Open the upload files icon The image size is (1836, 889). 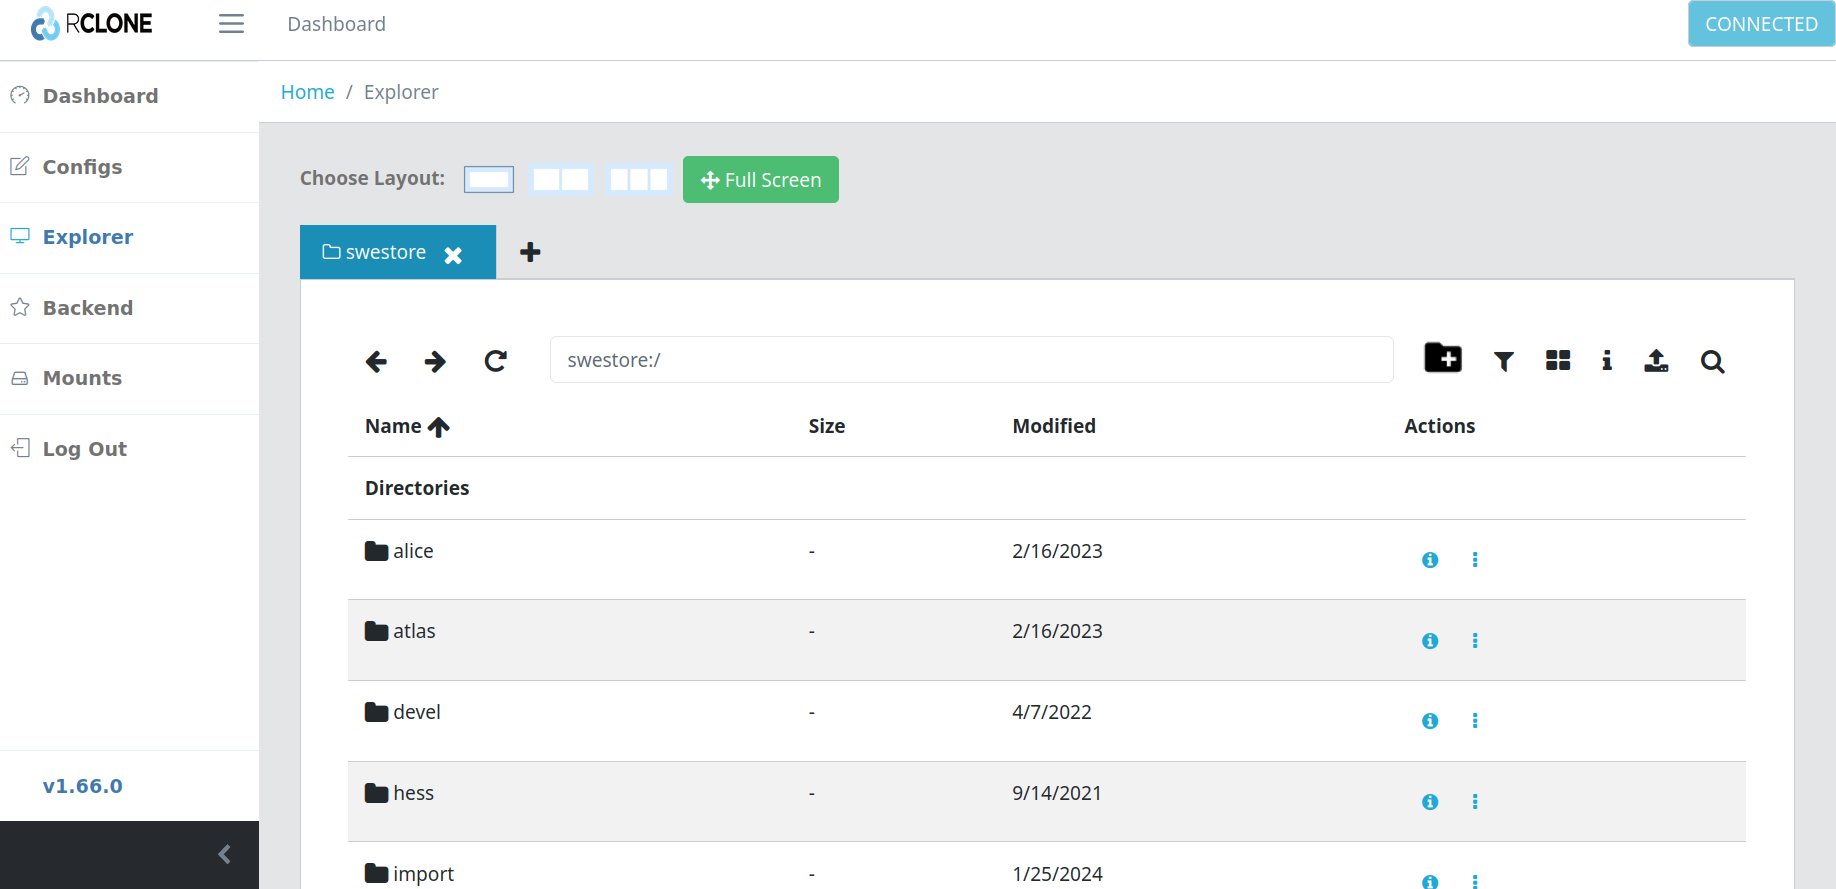point(1657,361)
